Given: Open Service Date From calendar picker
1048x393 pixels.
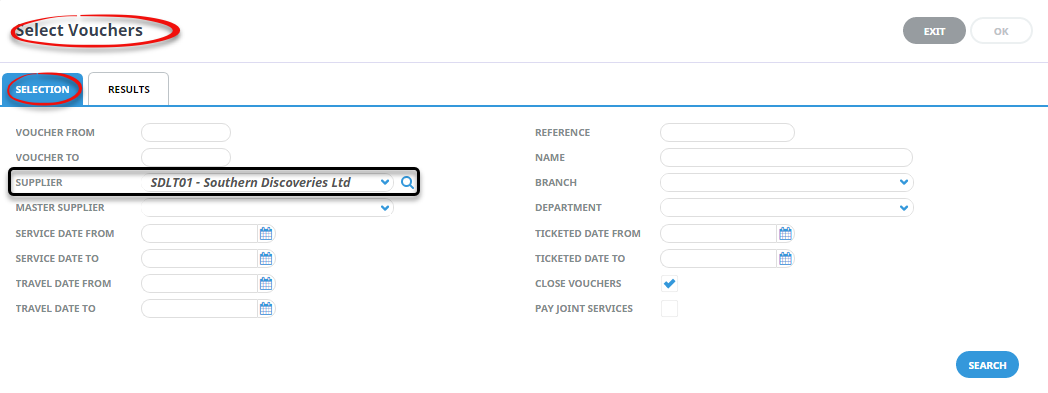Looking at the screenshot, I should coord(266,233).
